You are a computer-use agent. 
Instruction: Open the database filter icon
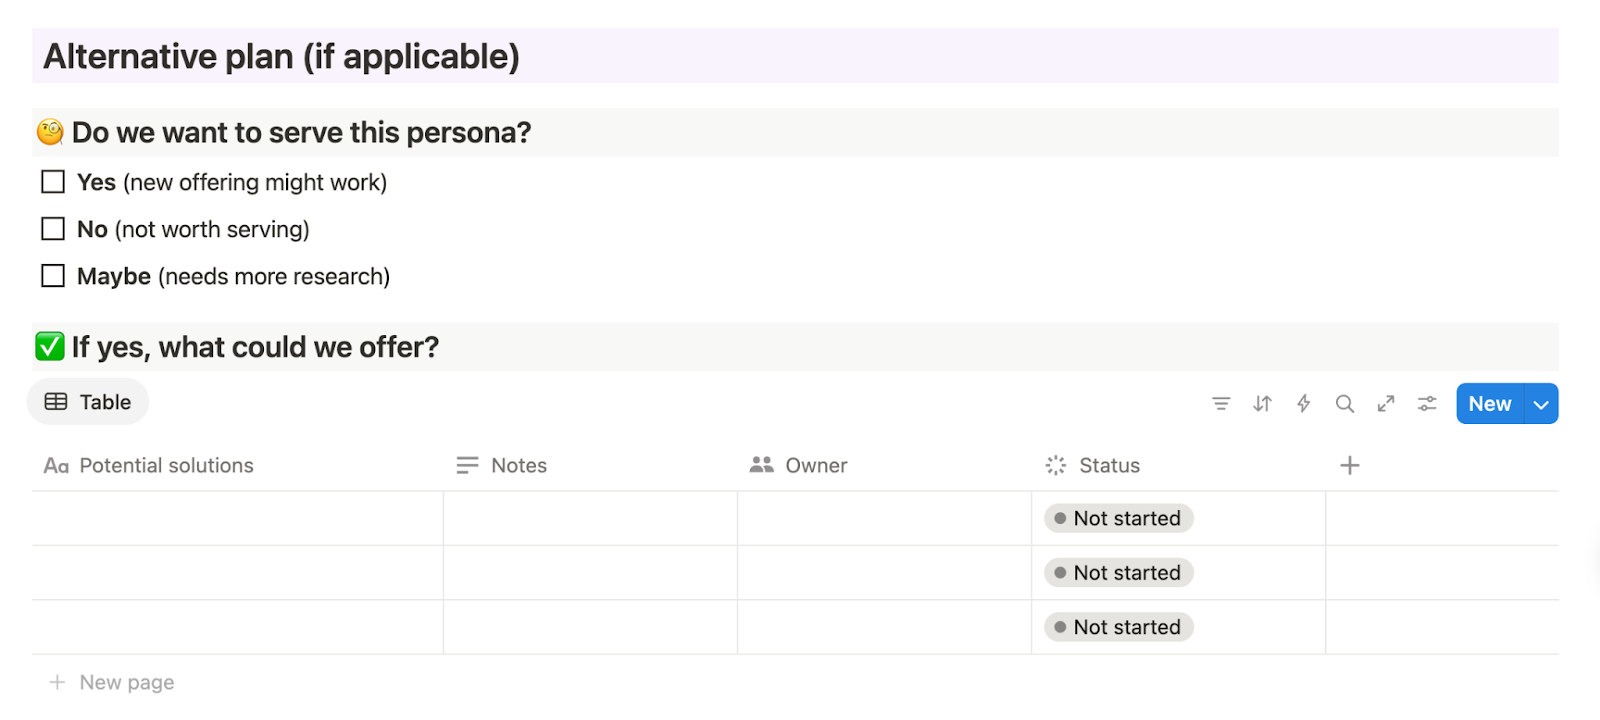tap(1221, 404)
